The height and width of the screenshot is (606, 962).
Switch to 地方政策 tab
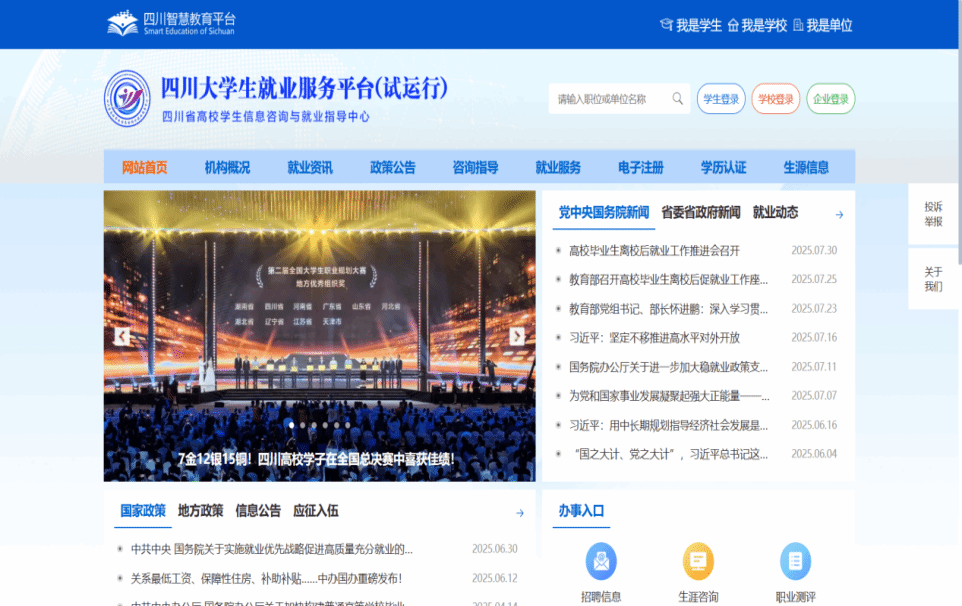click(x=201, y=510)
